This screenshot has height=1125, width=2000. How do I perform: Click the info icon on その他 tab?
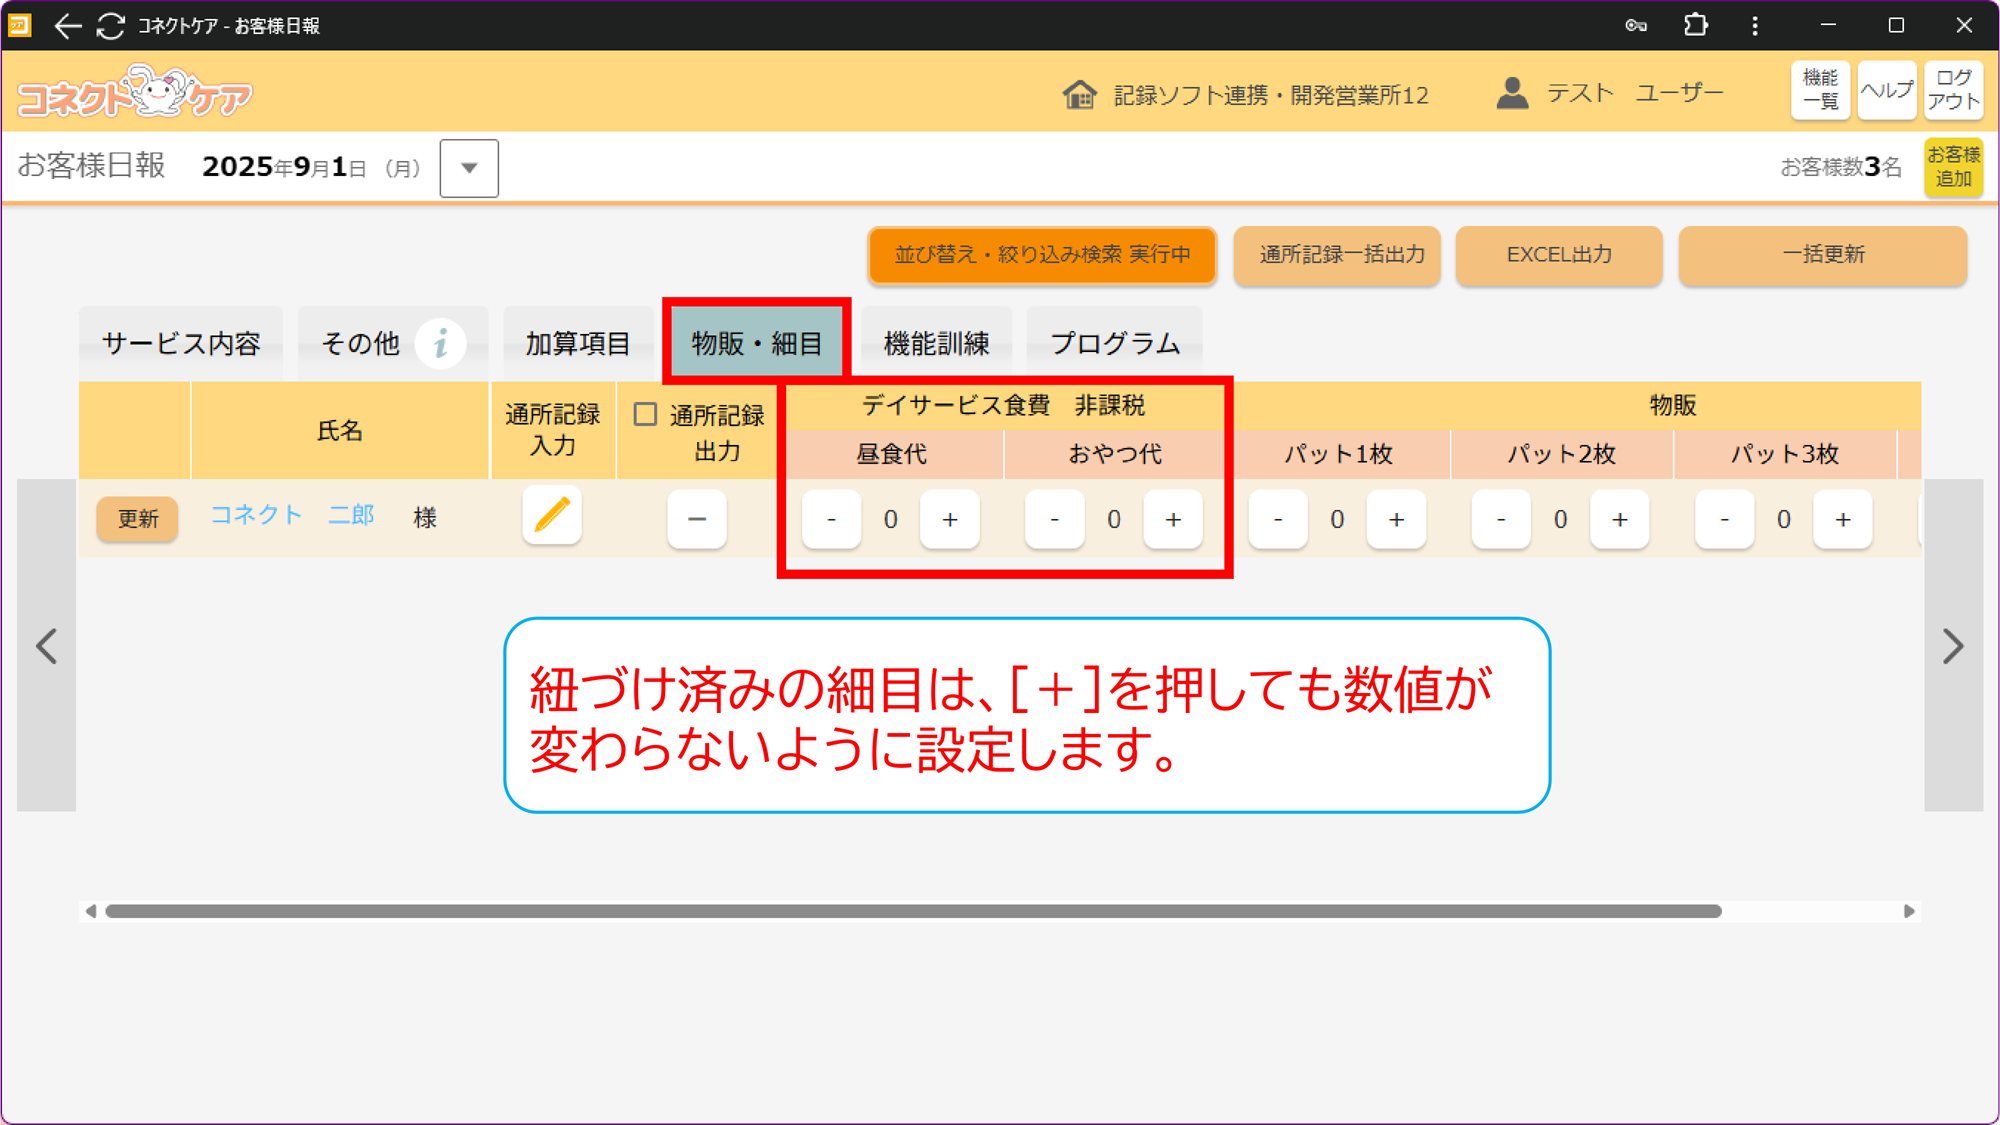[440, 344]
